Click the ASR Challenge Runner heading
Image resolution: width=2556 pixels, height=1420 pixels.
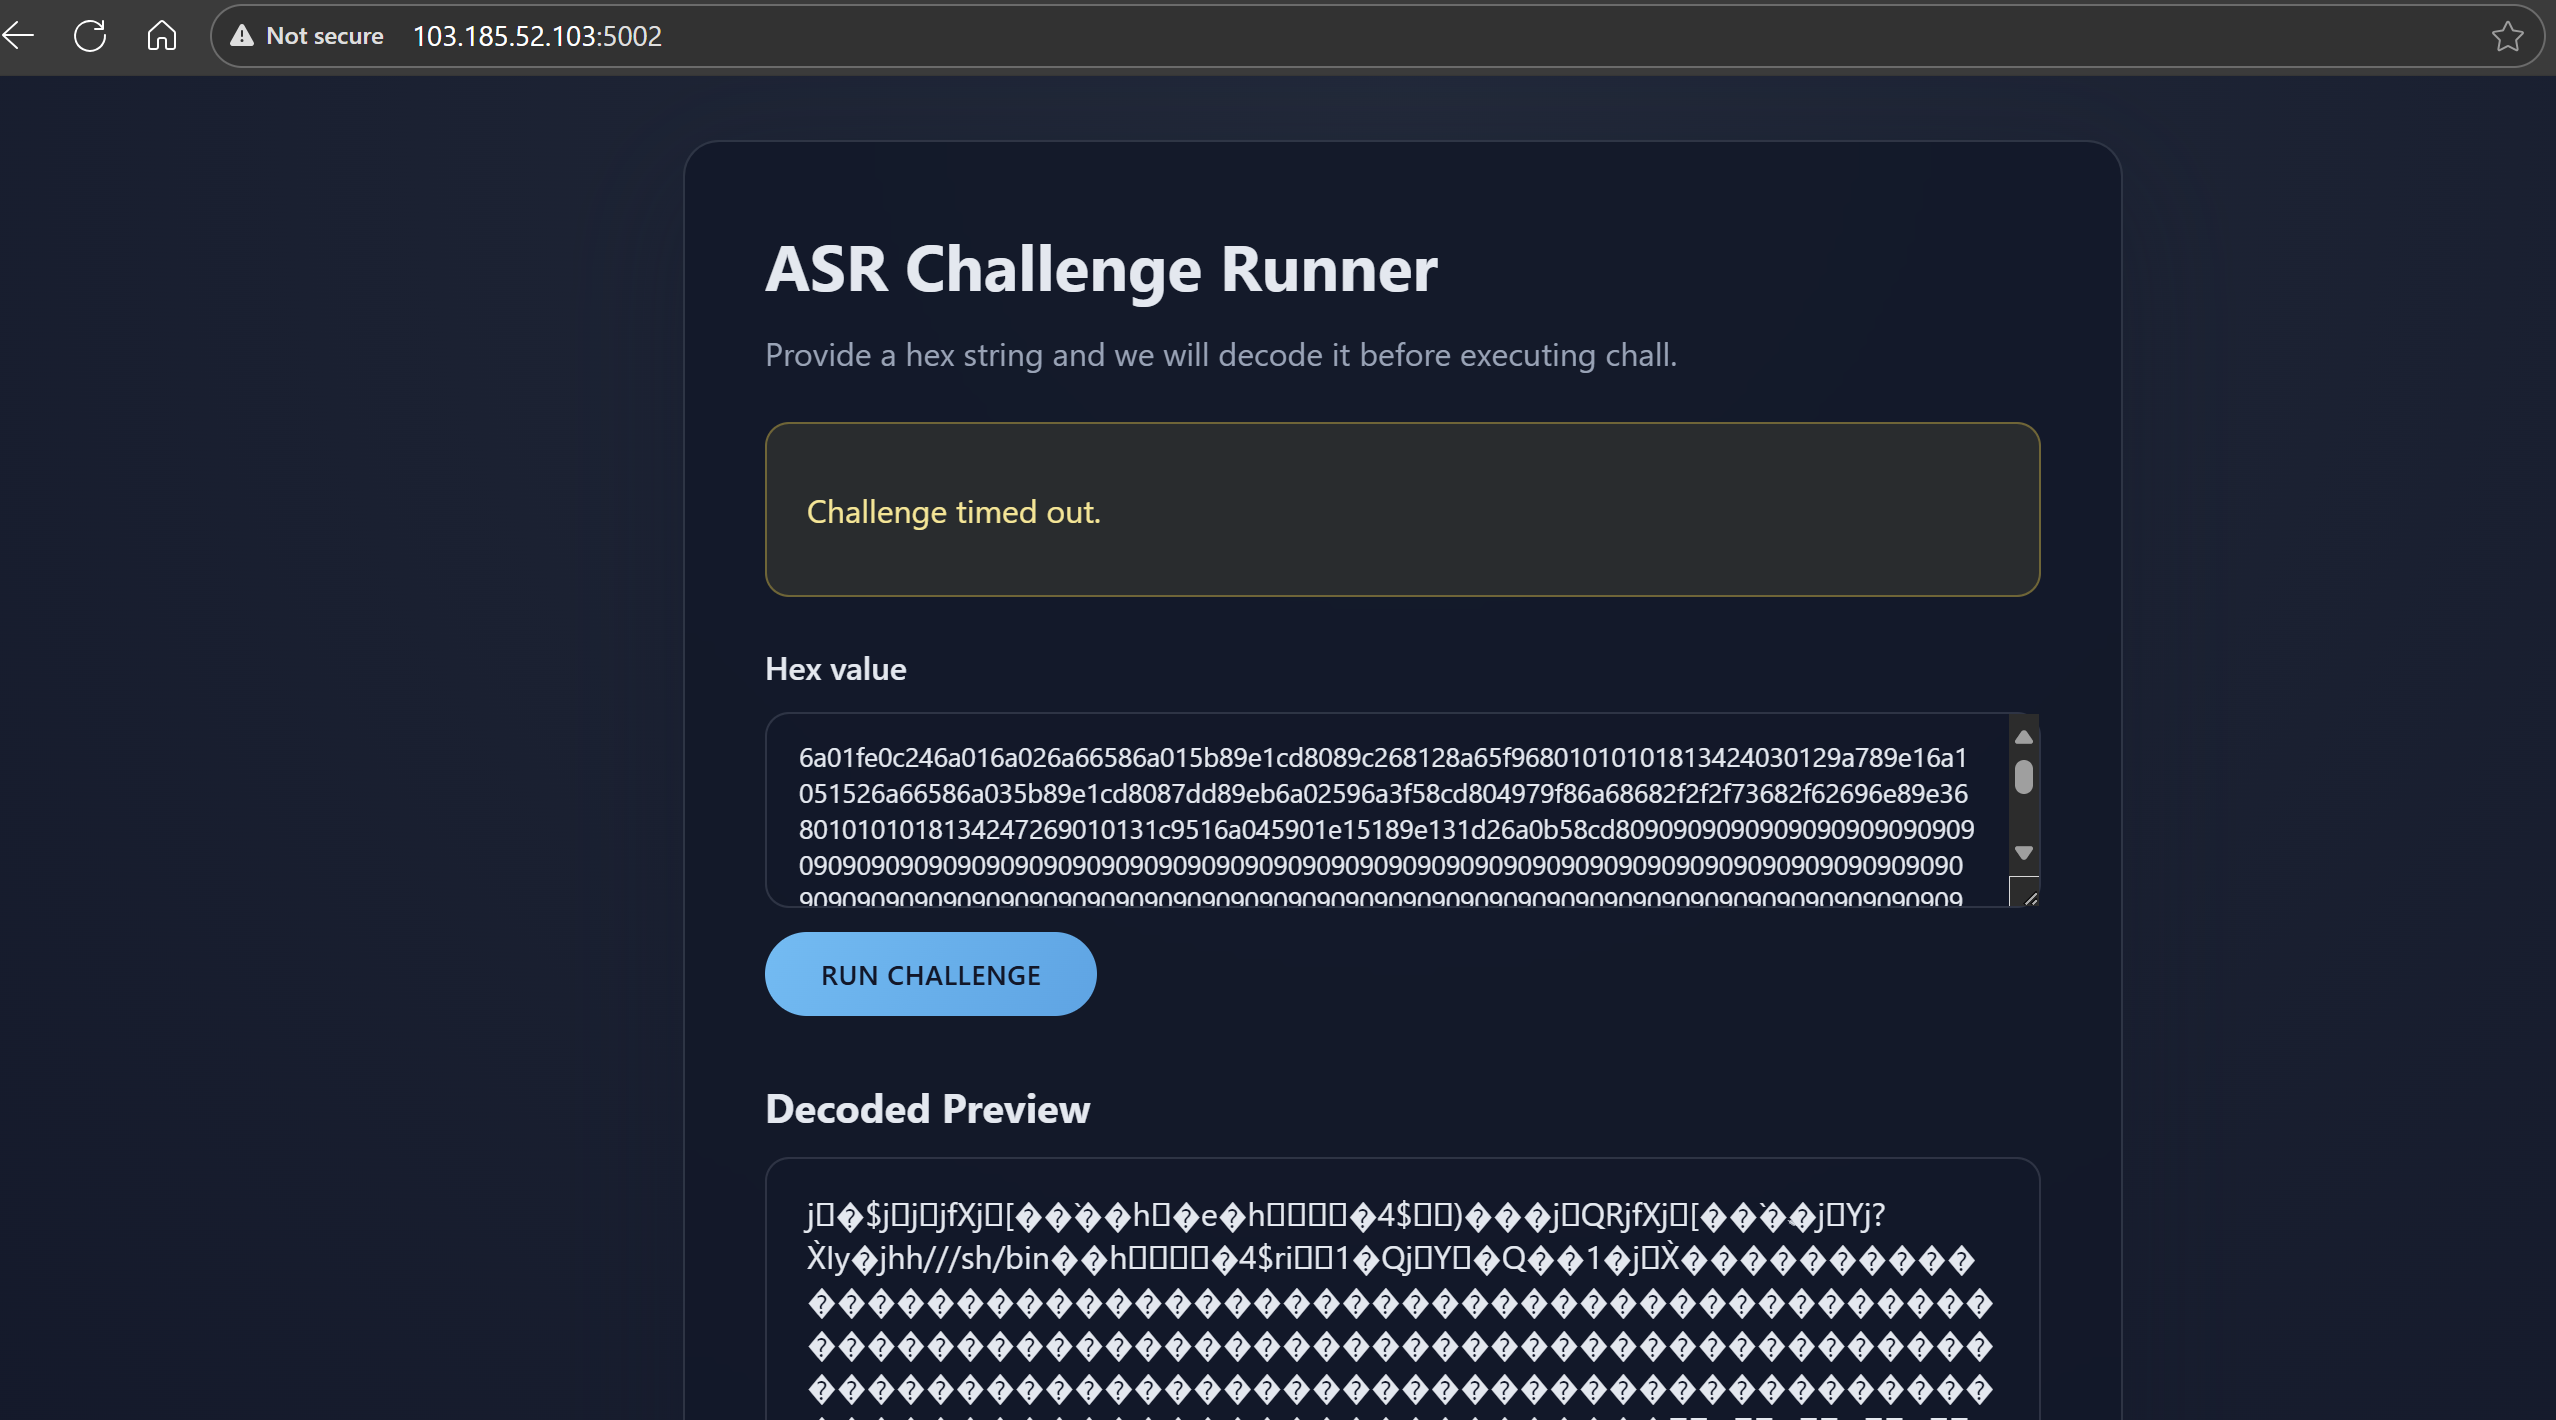1100,270
